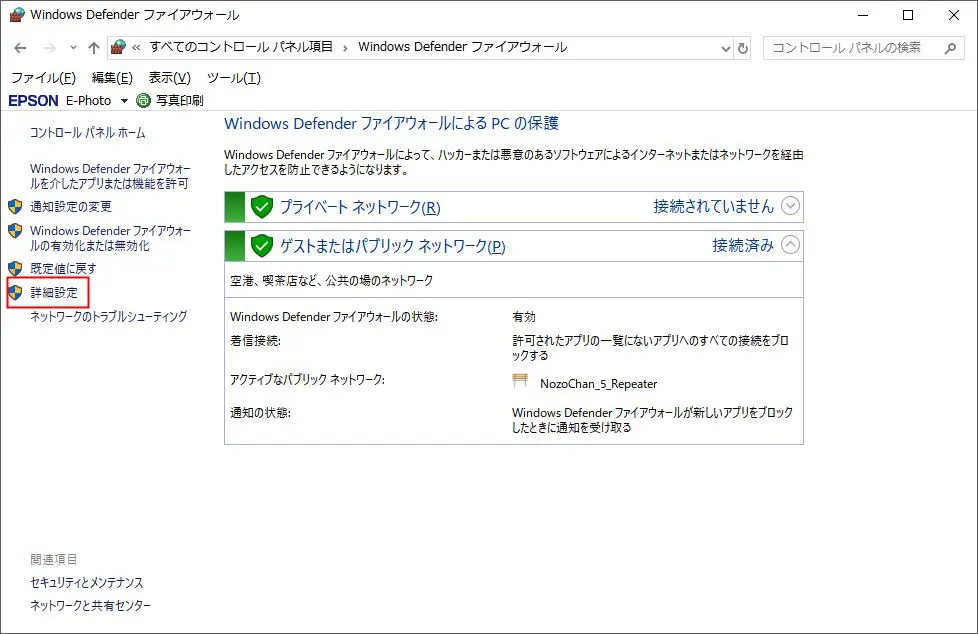Open the recent locations dropdown arrow
This screenshot has height=634, width=978.
[73, 48]
